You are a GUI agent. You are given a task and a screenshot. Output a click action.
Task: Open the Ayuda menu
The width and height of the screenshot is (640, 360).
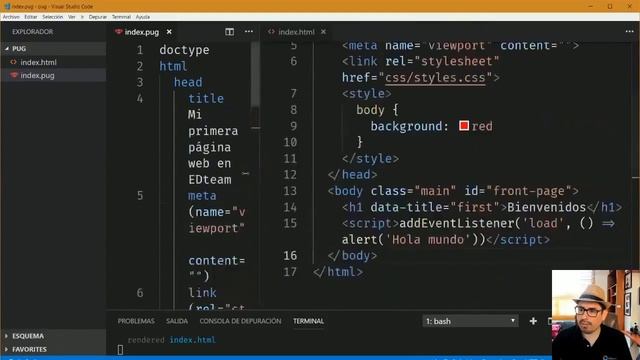[143, 17]
